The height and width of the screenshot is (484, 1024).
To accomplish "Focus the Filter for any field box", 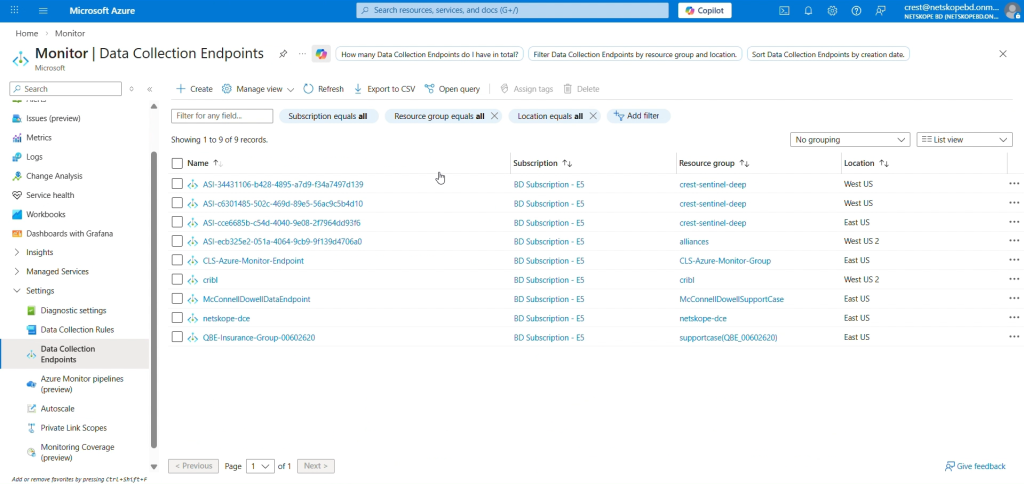I will tap(222, 116).
